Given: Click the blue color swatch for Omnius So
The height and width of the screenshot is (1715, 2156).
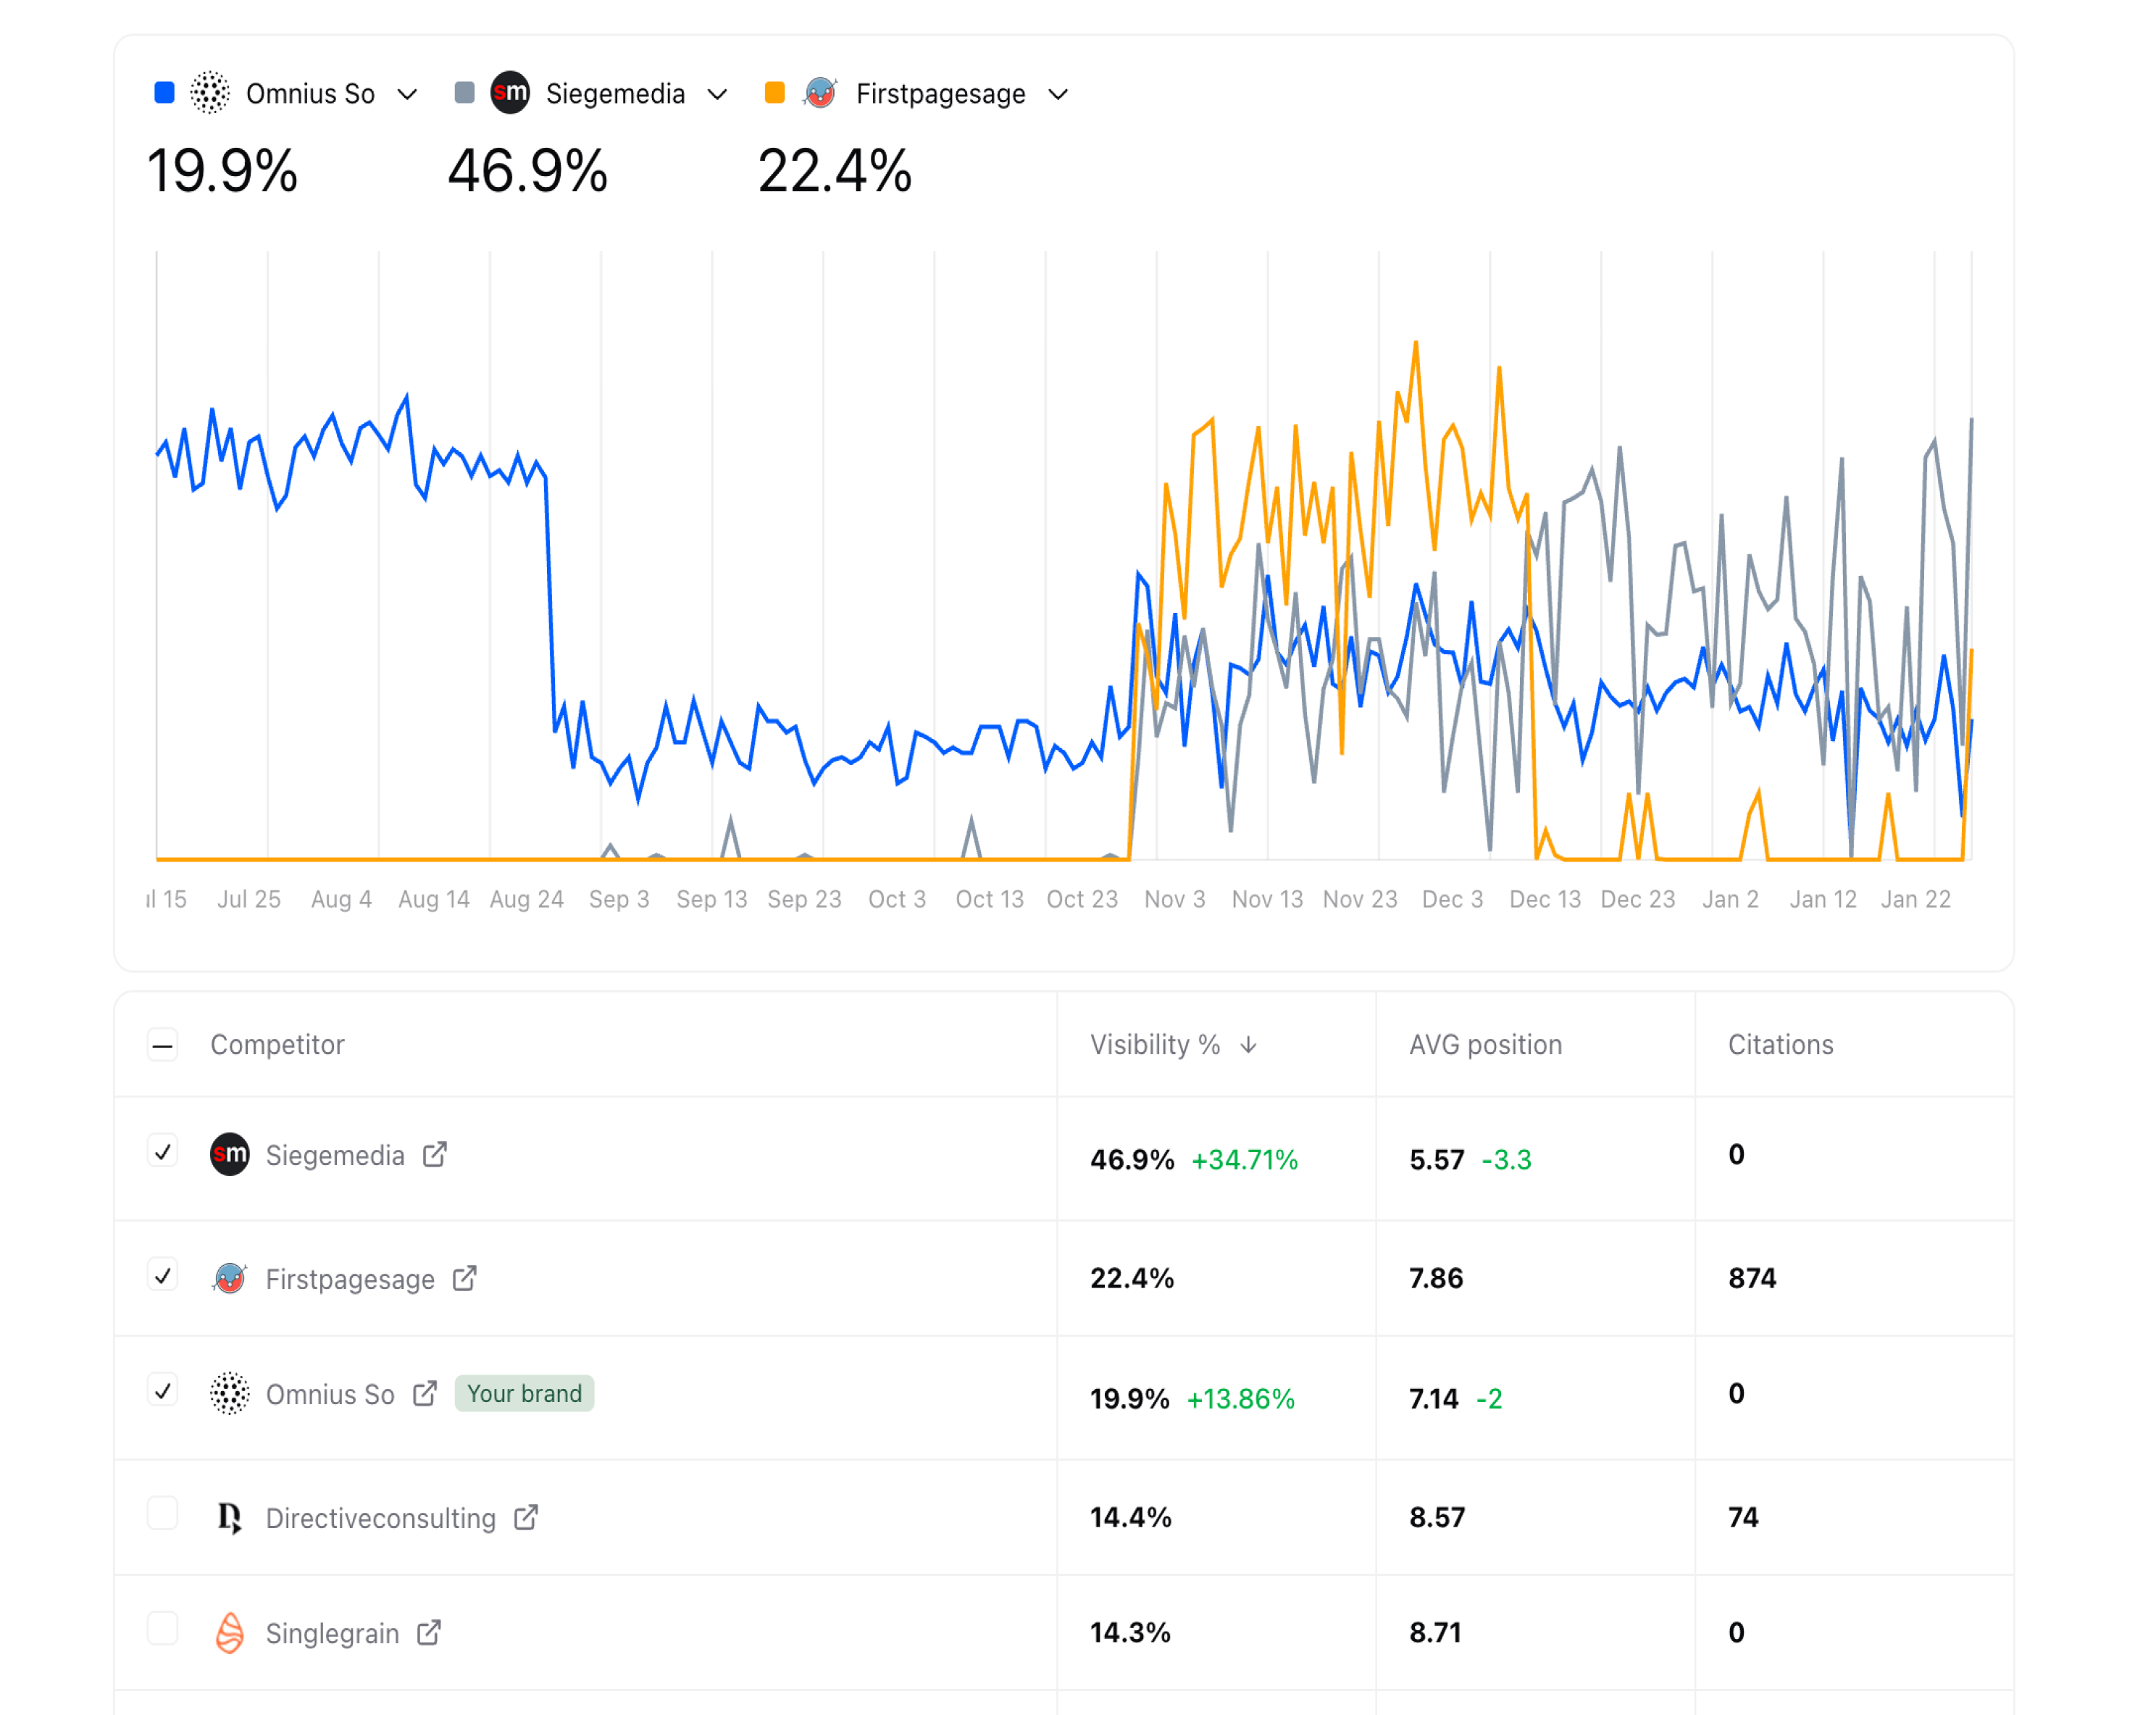Looking at the screenshot, I should pyautogui.click(x=162, y=92).
